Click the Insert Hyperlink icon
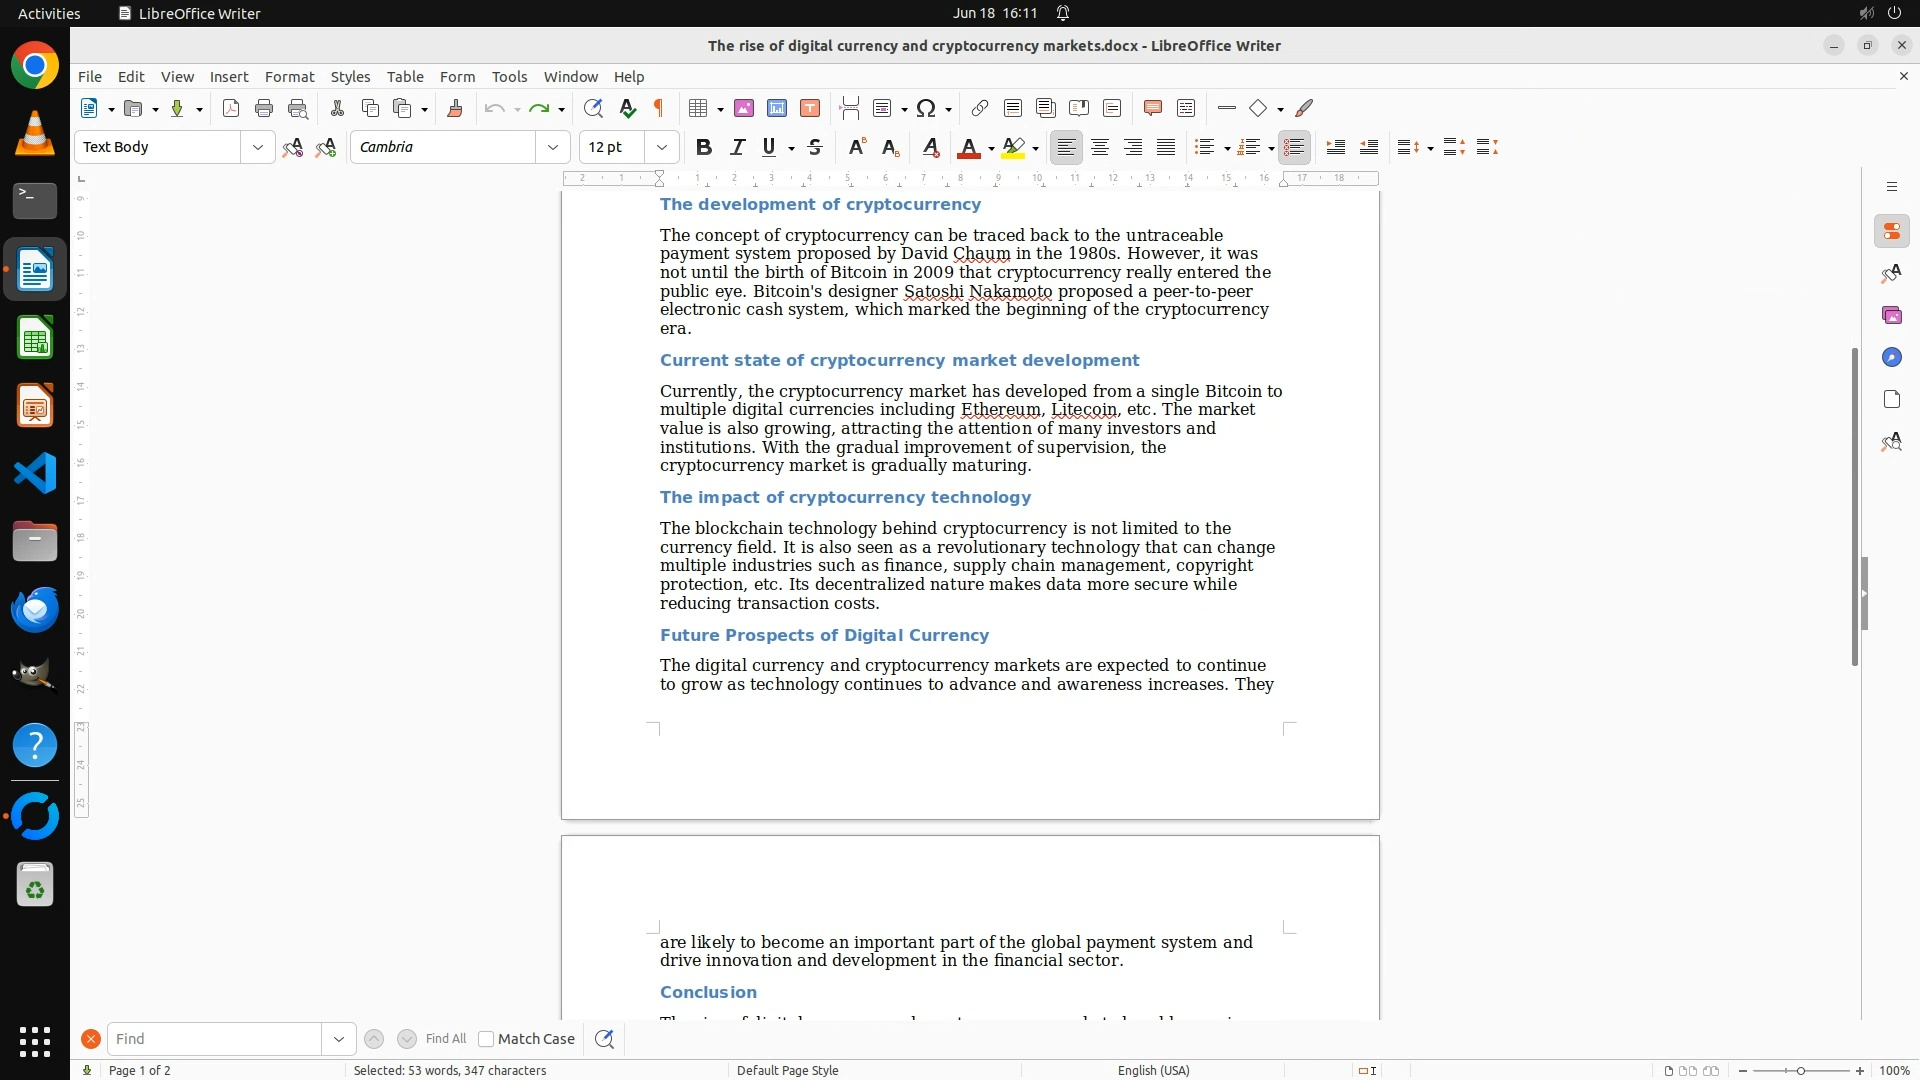 [980, 108]
